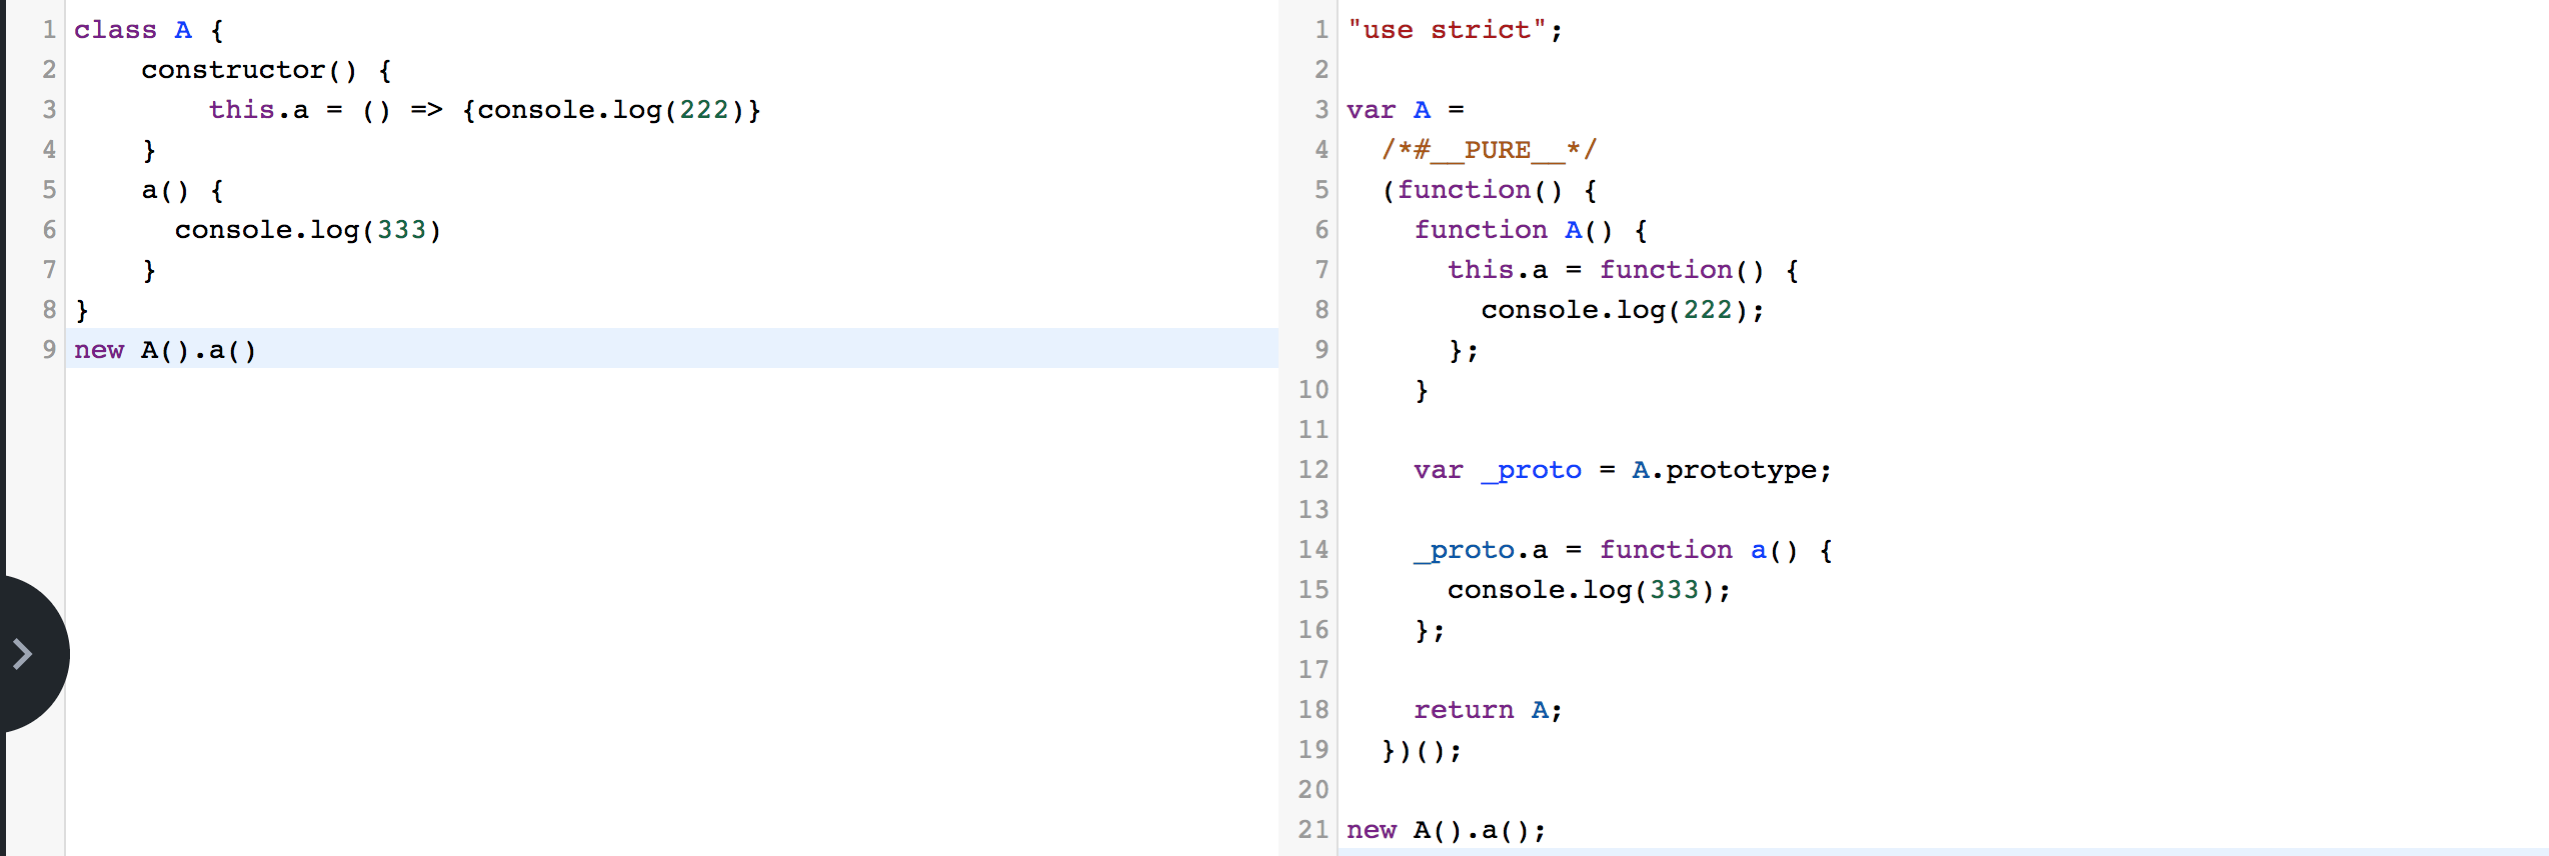Viewport: 2549px width, 856px height.
Task: Select the 'constructor() {' line in source editor
Action: click(266, 70)
